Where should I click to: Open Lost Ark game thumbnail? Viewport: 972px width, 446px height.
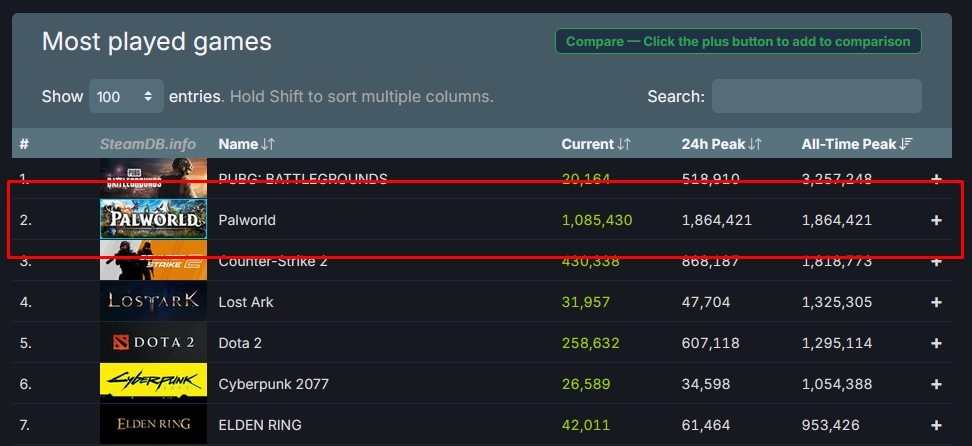click(153, 301)
